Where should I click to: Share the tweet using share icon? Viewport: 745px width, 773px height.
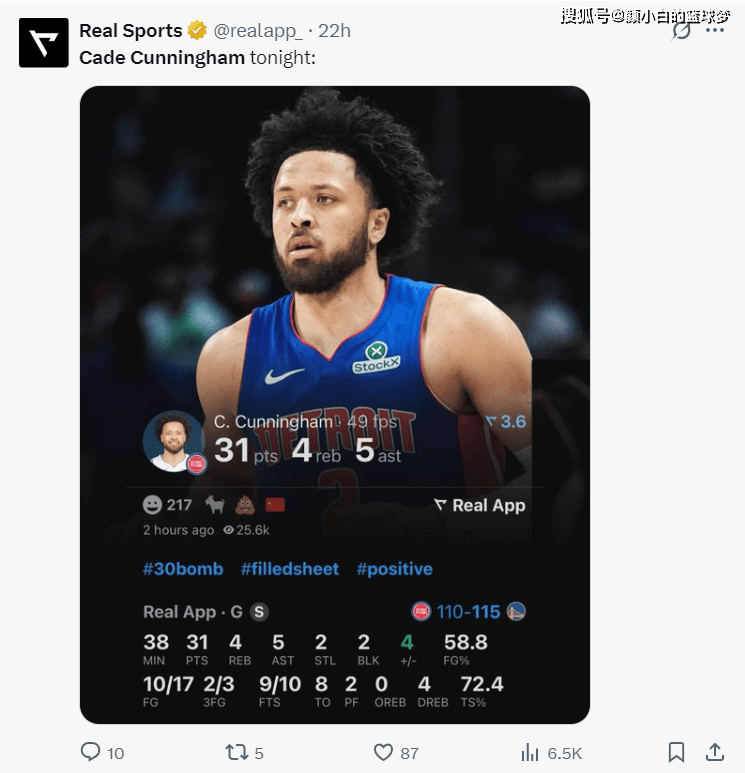pyautogui.click(x=715, y=752)
